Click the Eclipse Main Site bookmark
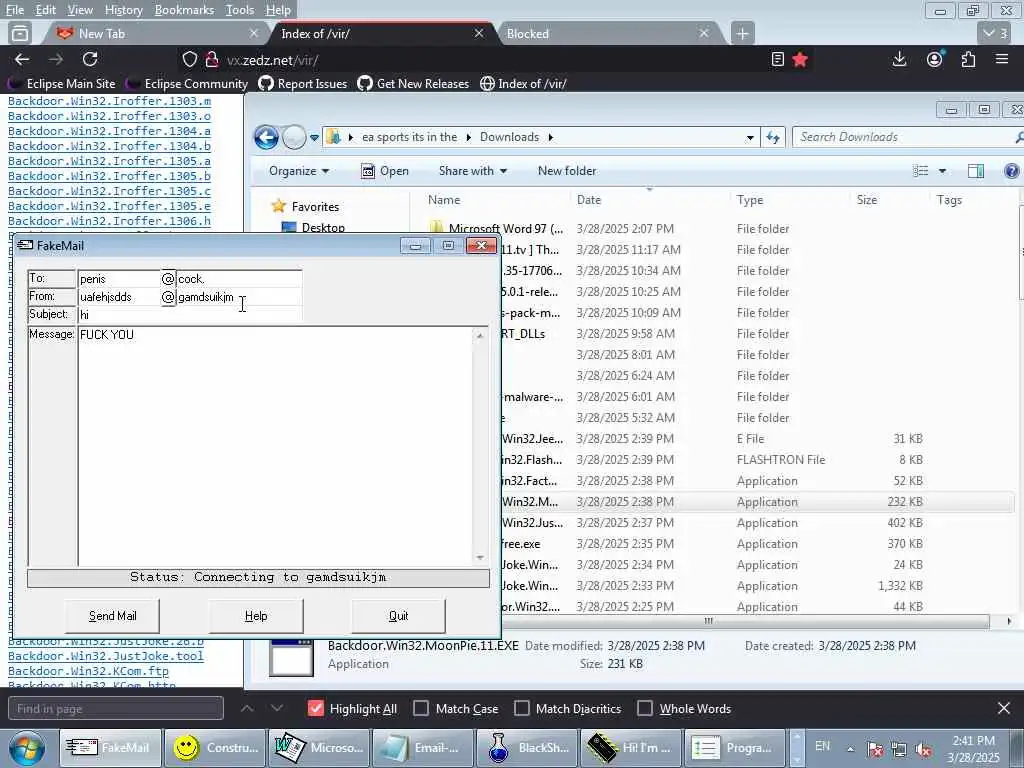The height and width of the screenshot is (768, 1024). click(x=62, y=84)
